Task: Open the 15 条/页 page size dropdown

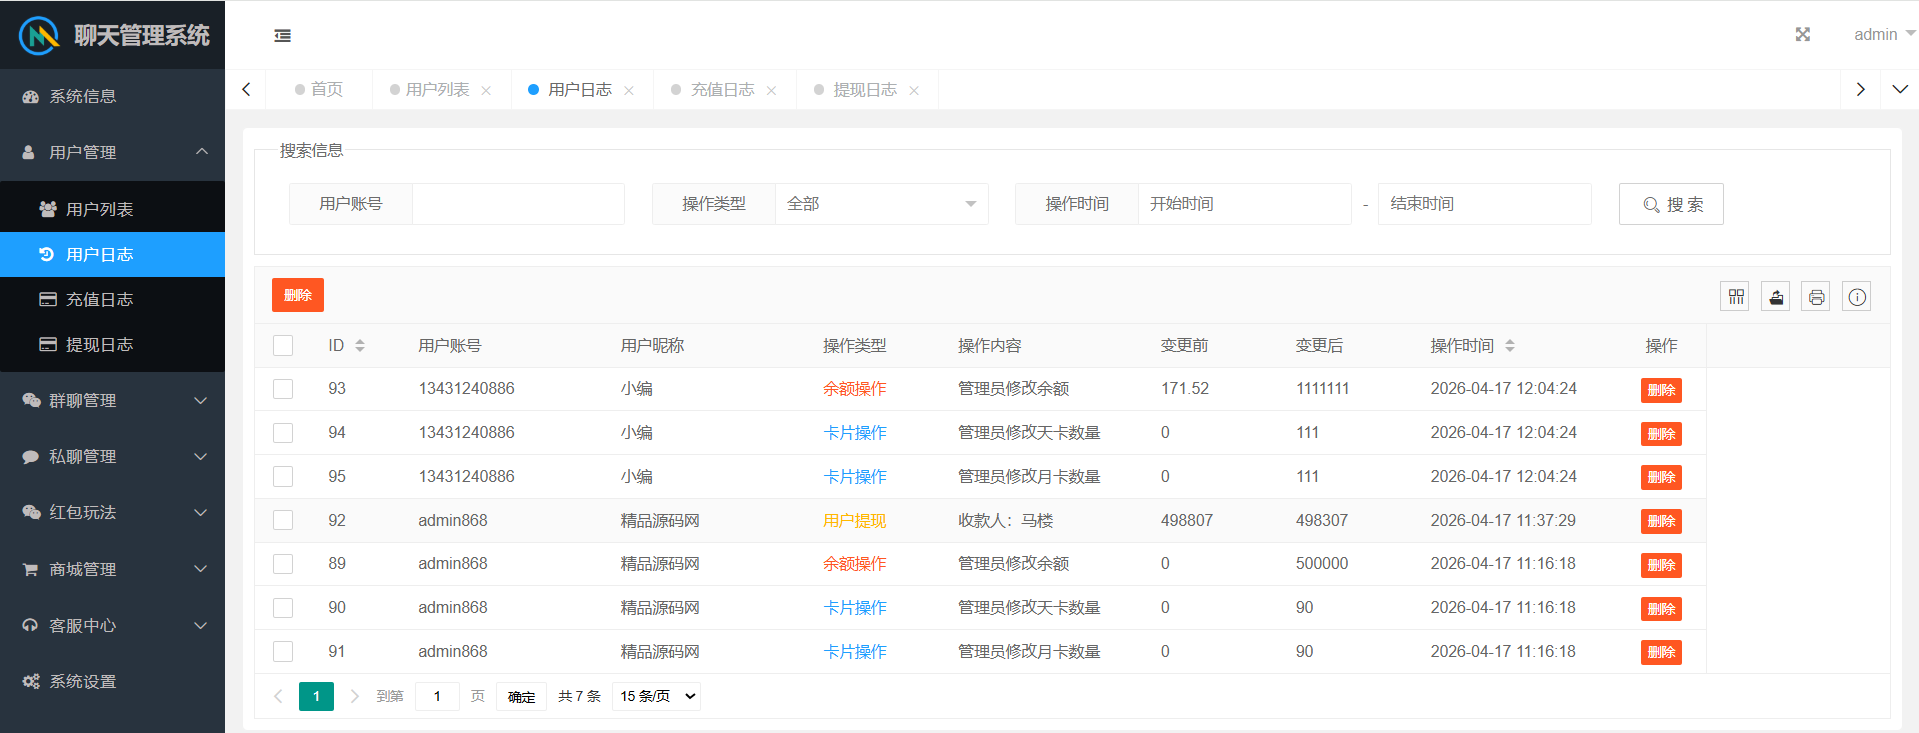Action: coord(656,696)
